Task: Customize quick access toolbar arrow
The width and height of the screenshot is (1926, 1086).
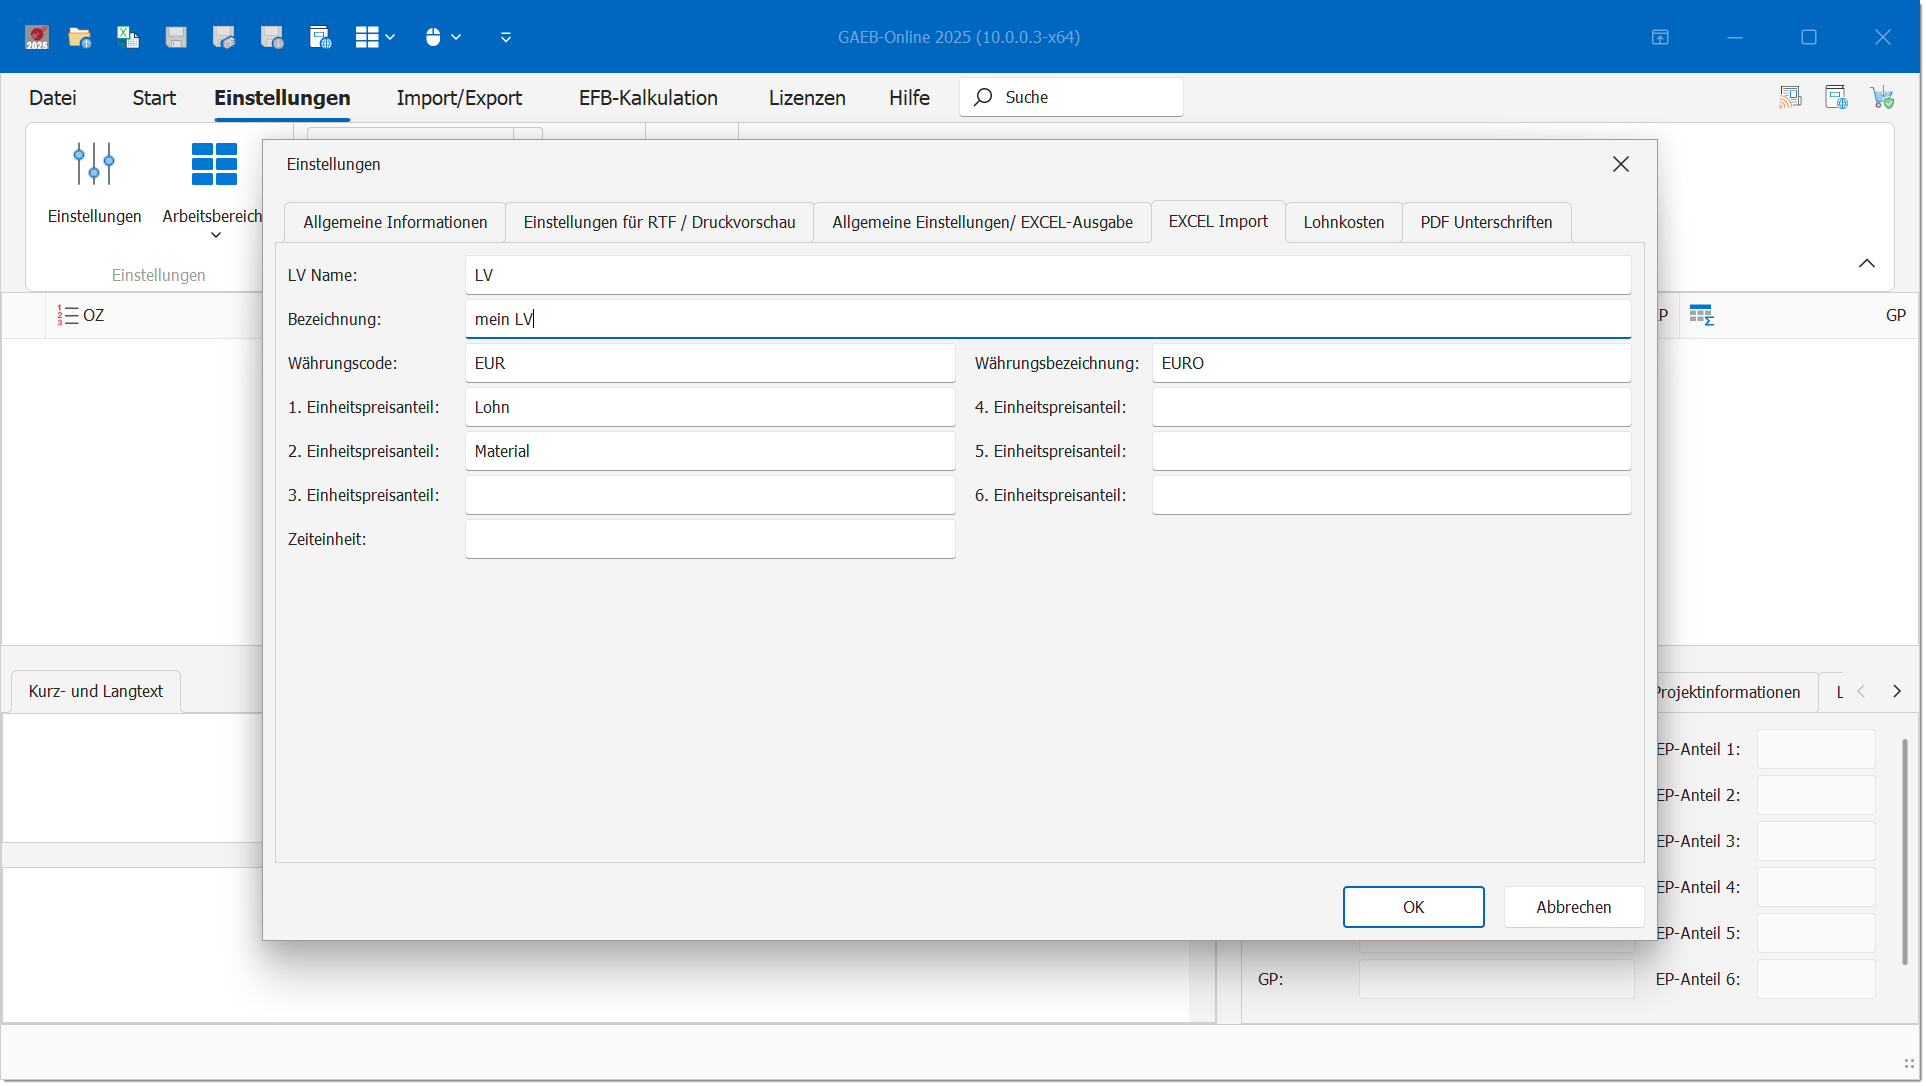Action: point(506,38)
